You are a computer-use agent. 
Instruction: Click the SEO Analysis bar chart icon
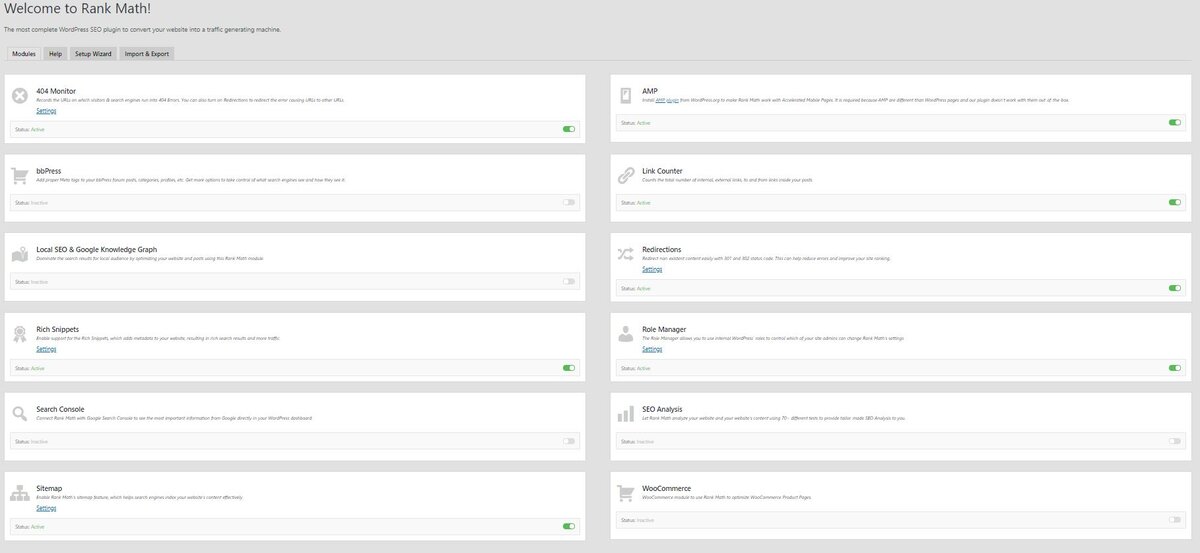click(625, 413)
